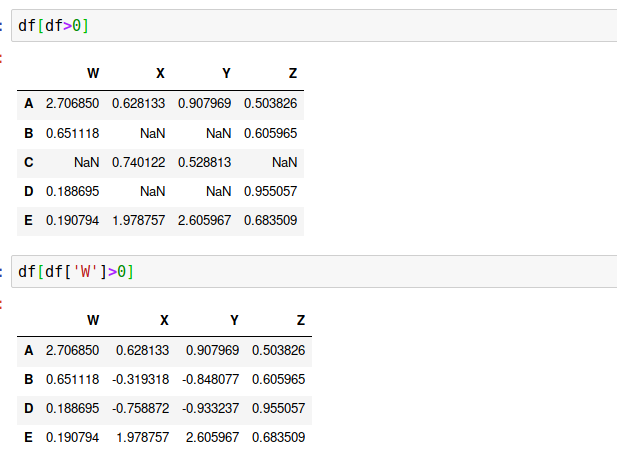
Task: Click row label A in first table
Action: (28, 103)
